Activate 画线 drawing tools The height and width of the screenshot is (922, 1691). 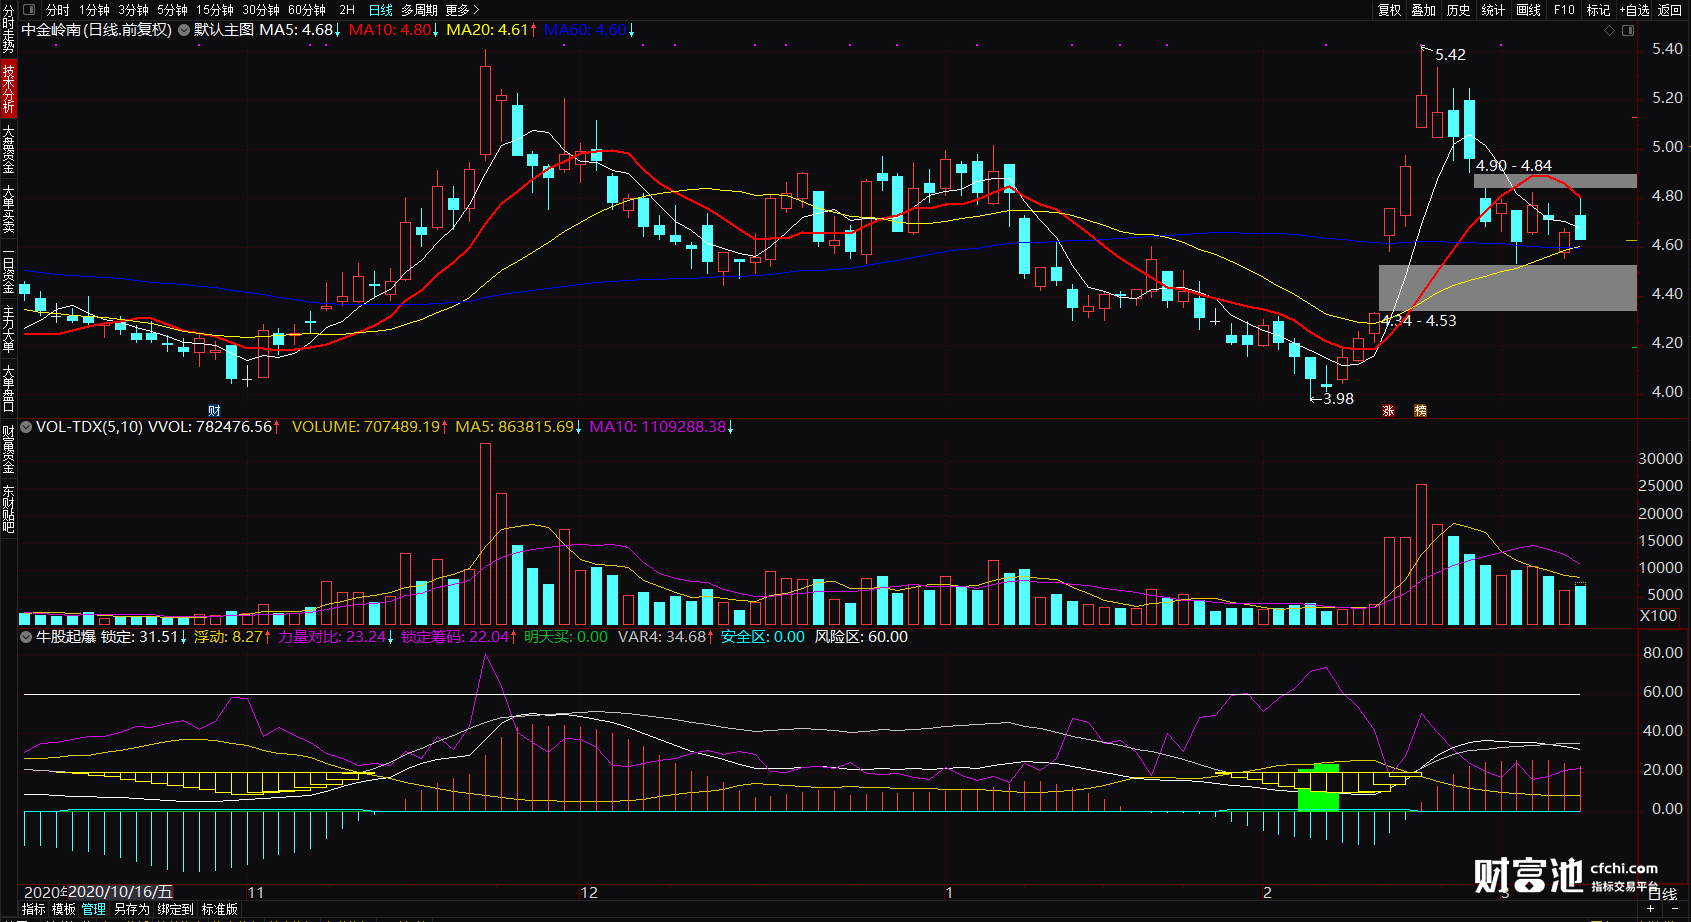(1528, 10)
